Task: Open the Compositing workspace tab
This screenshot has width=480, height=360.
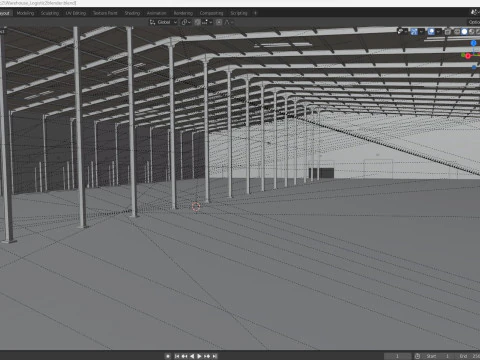Action: pyautogui.click(x=211, y=13)
